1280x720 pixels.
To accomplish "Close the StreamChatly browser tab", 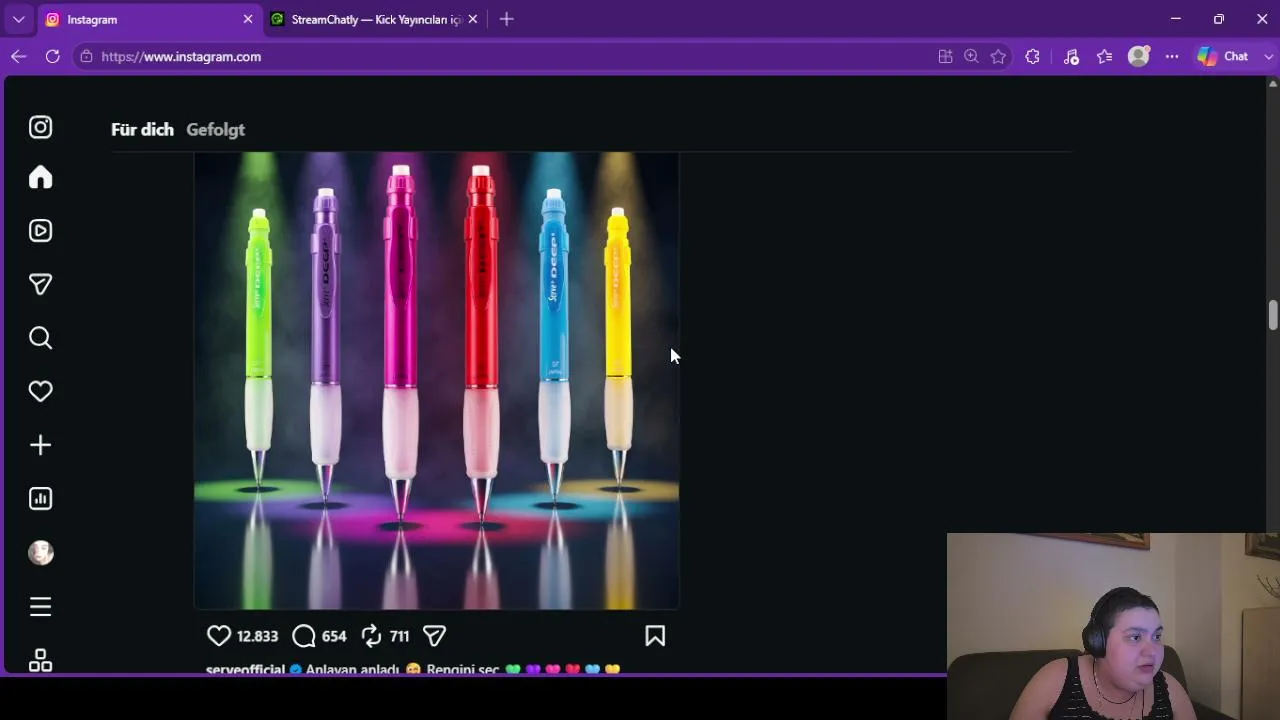I will (473, 19).
